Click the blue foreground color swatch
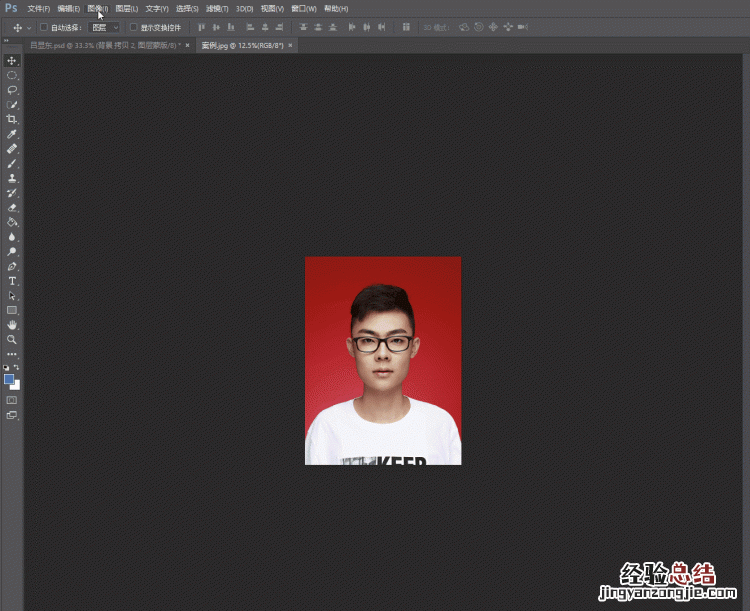Image resolution: width=750 pixels, height=611 pixels. (9, 379)
